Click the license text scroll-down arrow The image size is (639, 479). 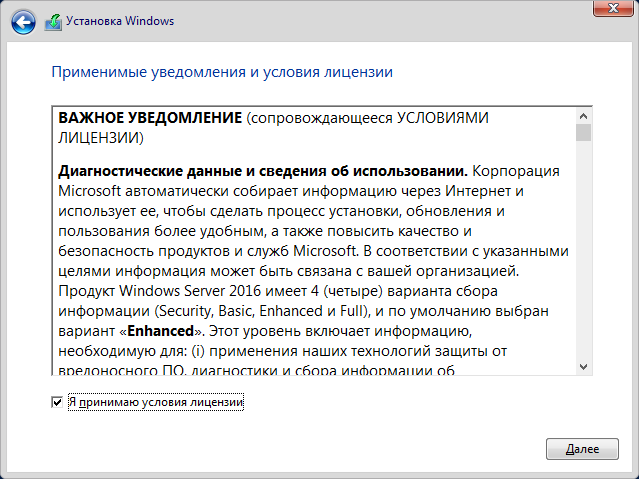(583, 367)
